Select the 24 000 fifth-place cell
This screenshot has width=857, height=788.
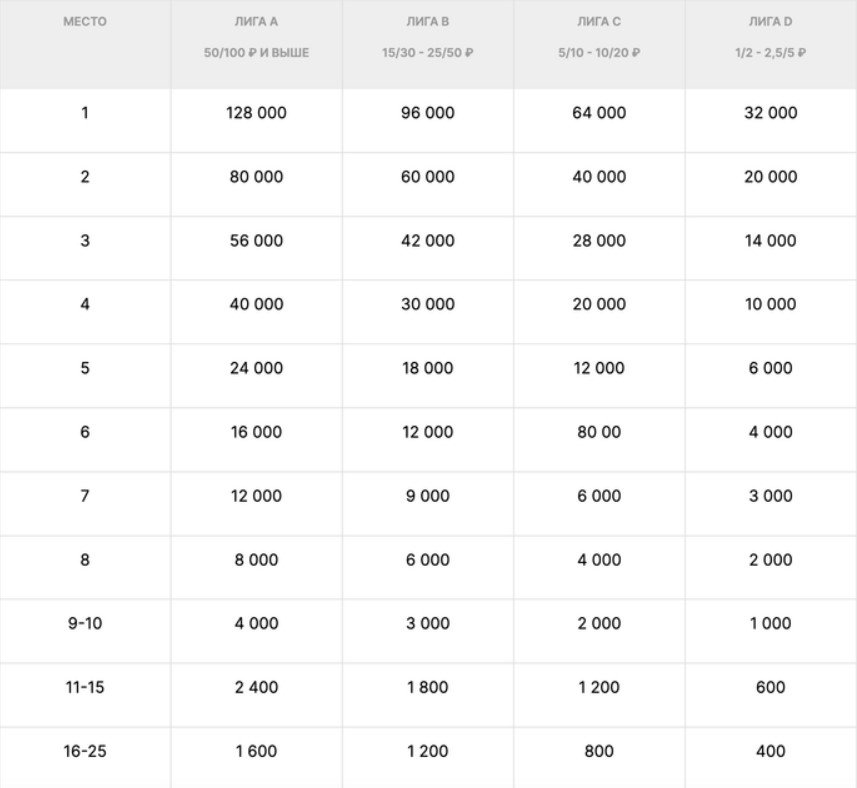[x=256, y=368]
